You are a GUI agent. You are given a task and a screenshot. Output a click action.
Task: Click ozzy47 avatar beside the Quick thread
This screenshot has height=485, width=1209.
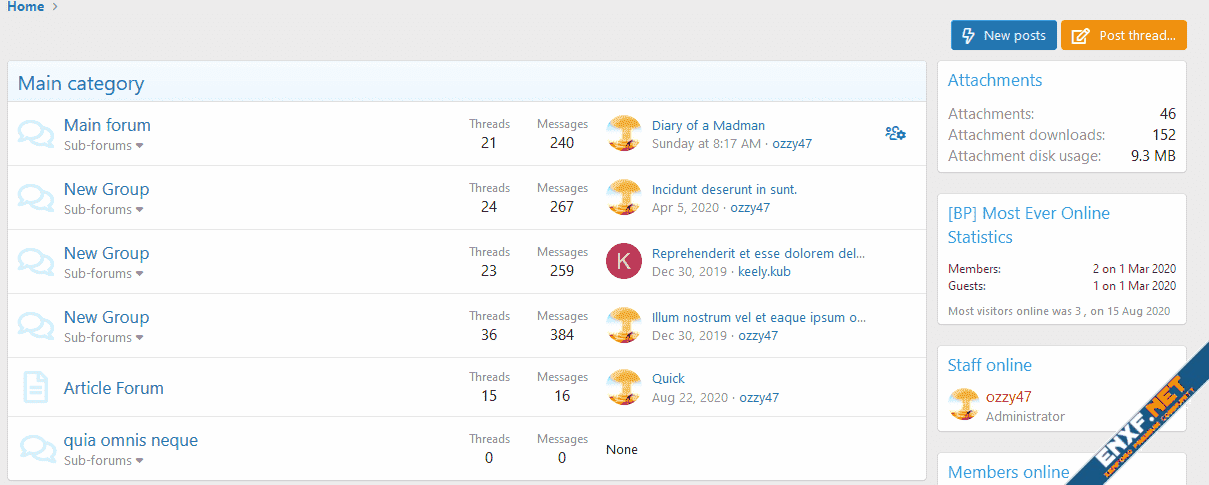coord(623,387)
